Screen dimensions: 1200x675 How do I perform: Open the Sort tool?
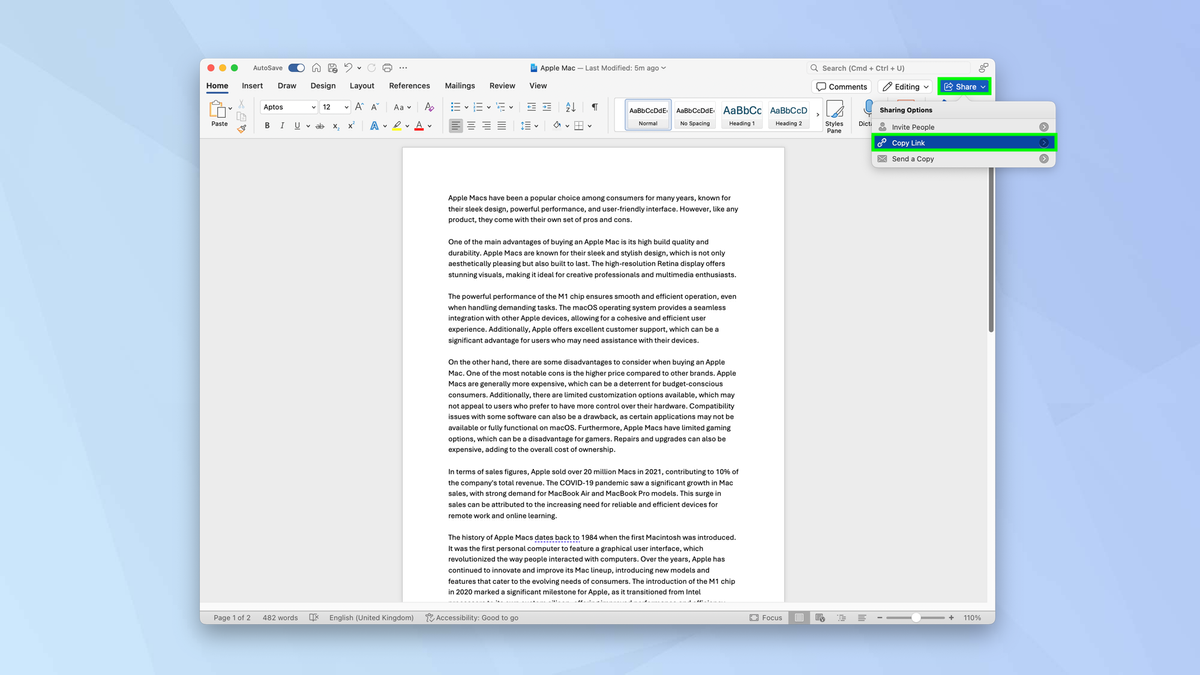(571, 106)
